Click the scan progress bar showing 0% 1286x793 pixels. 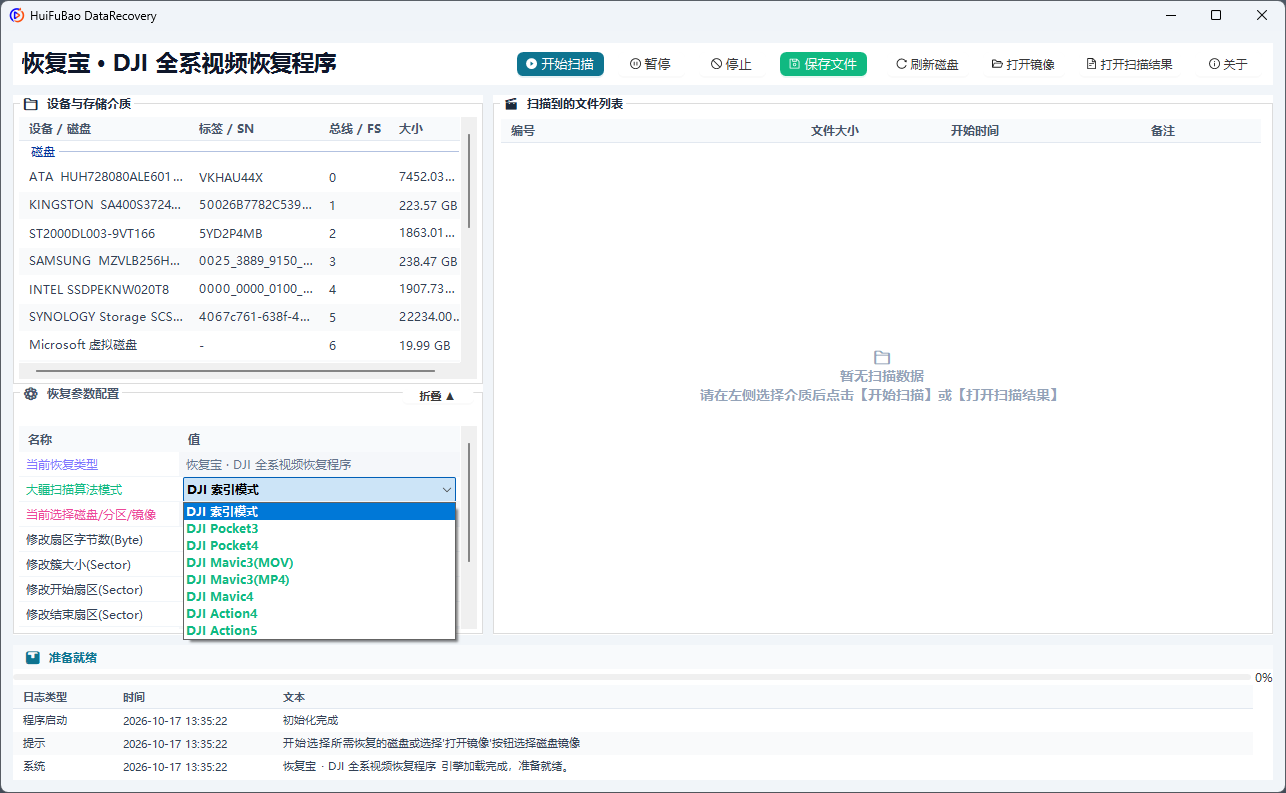point(632,677)
